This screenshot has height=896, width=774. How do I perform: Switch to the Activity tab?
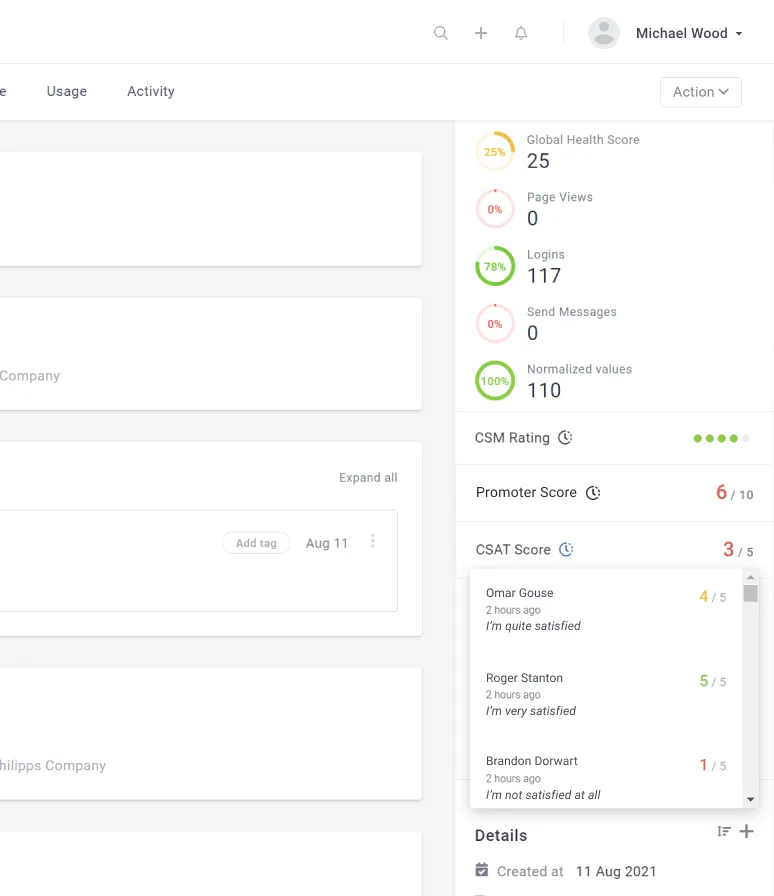click(151, 91)
